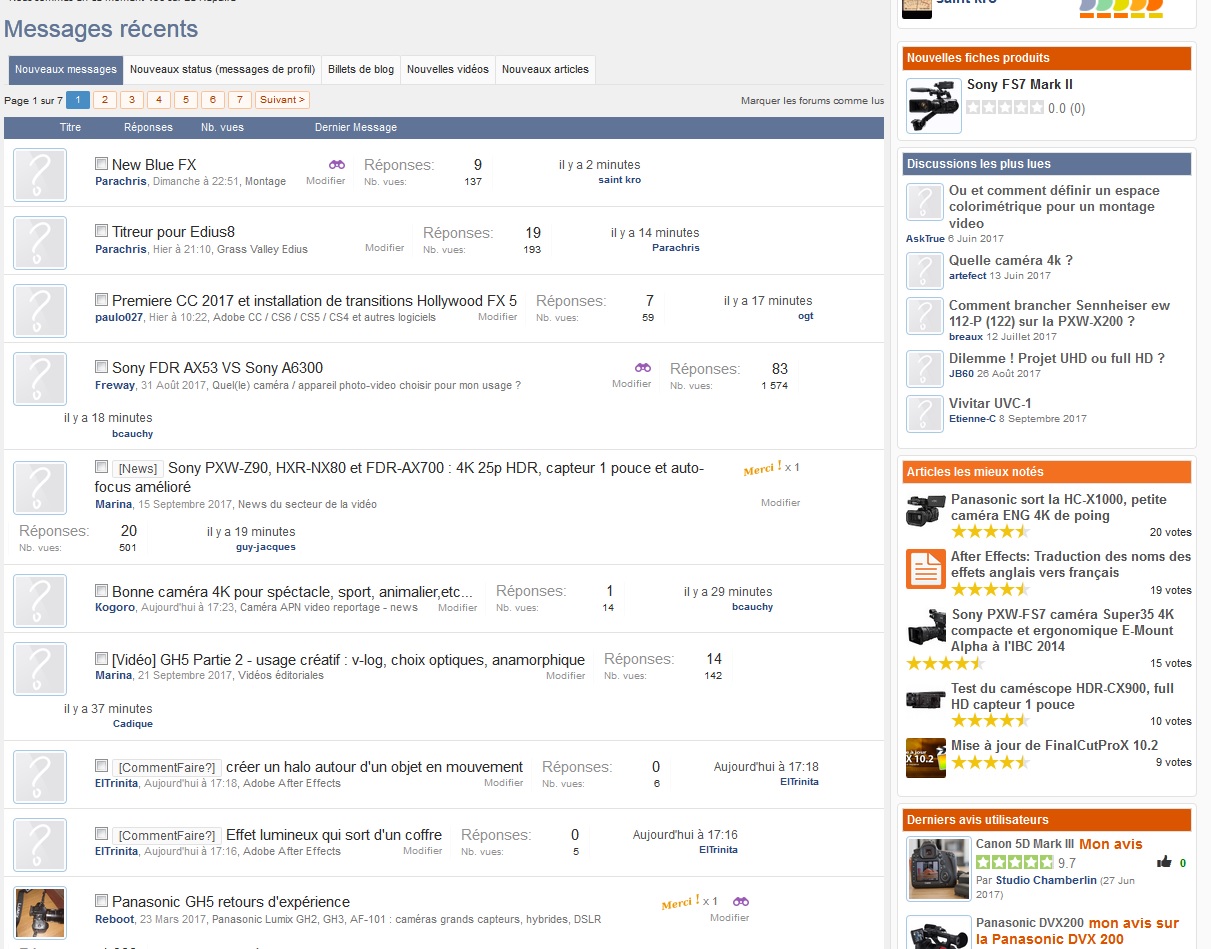Screen dimensions: 1211x949
Task: Select the Nouveaux messages tab
Action: tap(66, 70)
